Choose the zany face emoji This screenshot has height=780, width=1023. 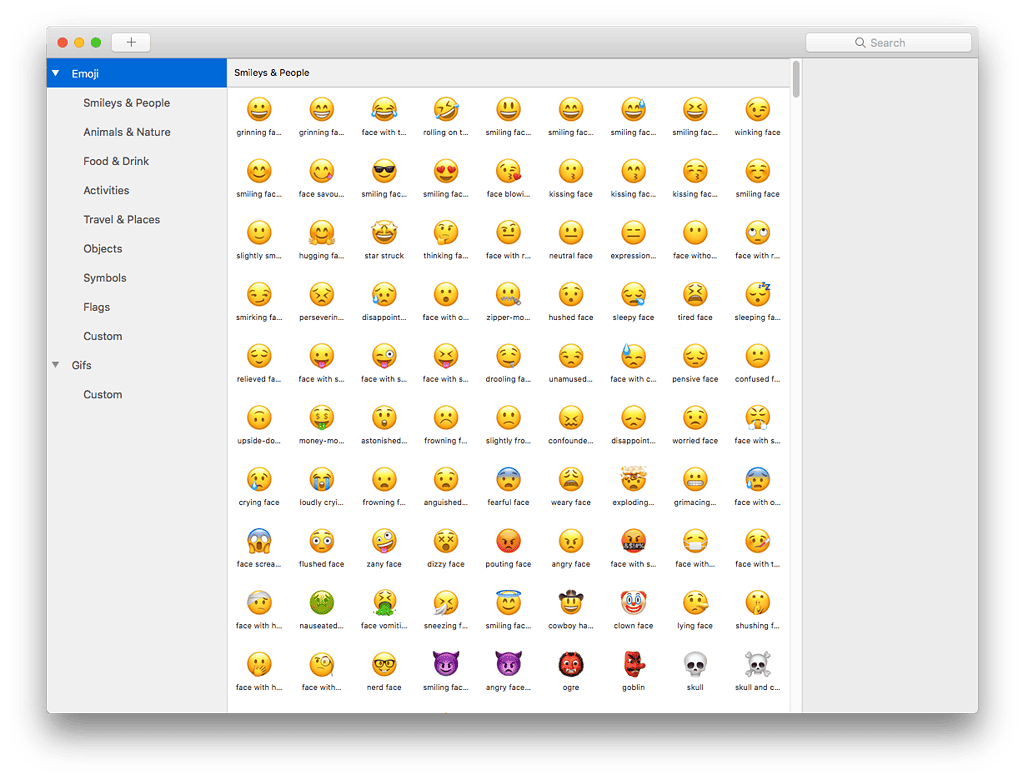384,541
